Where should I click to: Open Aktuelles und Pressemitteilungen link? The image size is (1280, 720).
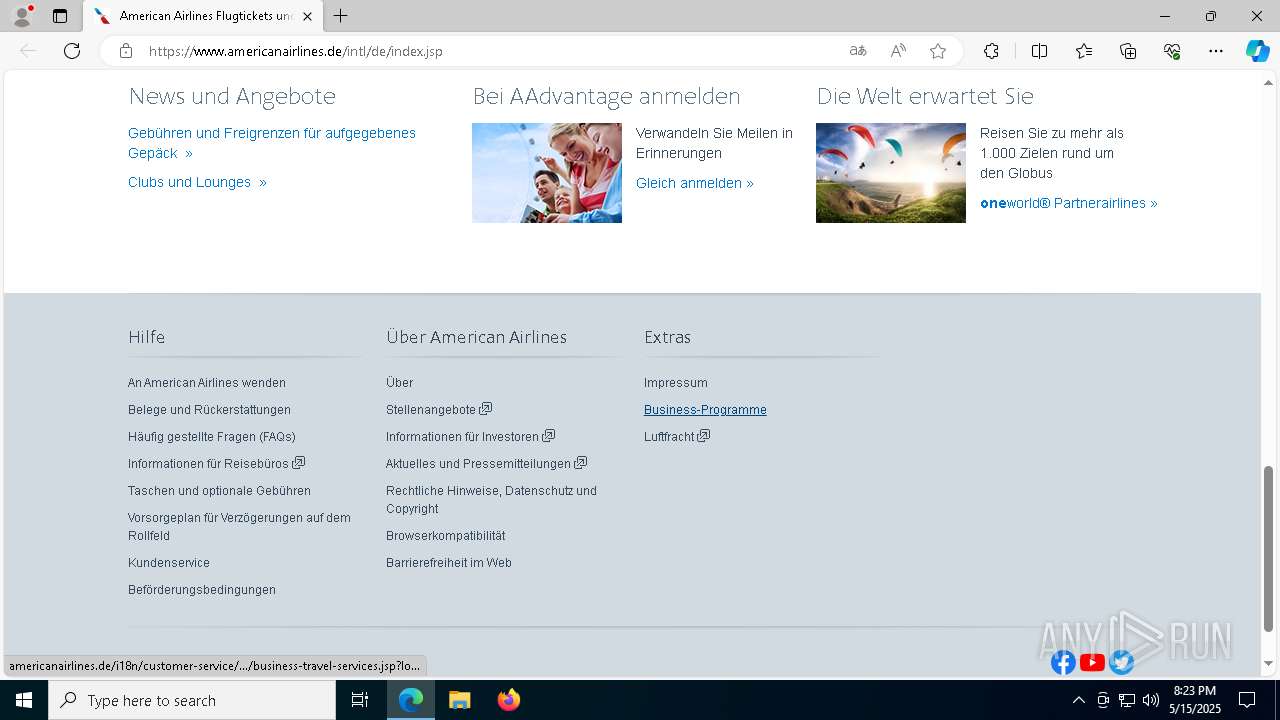[486, 464]
